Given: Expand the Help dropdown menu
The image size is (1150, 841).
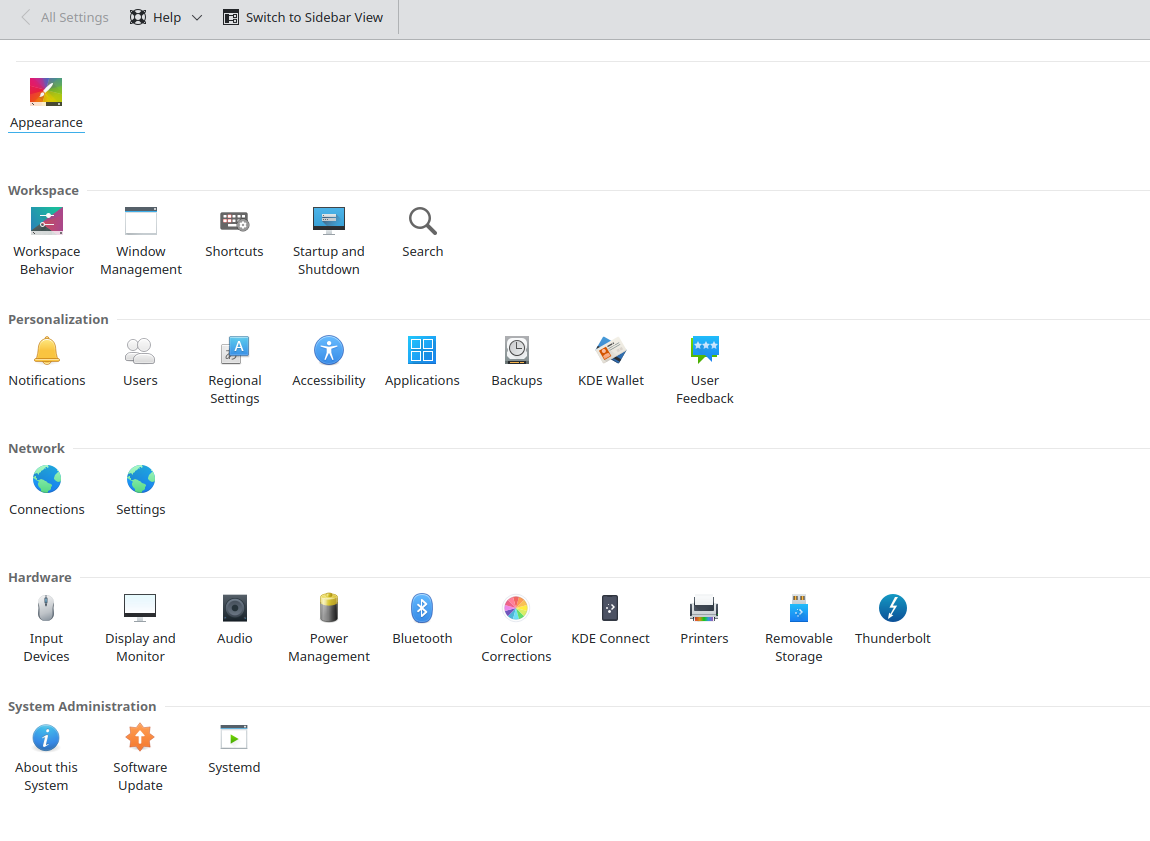Looking at the screenshot, I should [x=166, y=17].
